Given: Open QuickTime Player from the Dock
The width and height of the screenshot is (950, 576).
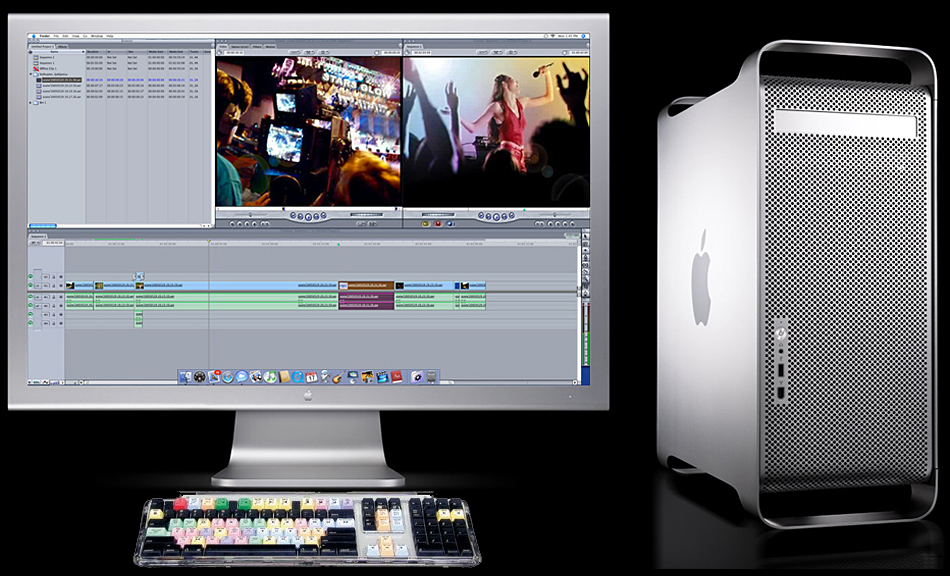Looking at the screenshot, I should point(297,377).
